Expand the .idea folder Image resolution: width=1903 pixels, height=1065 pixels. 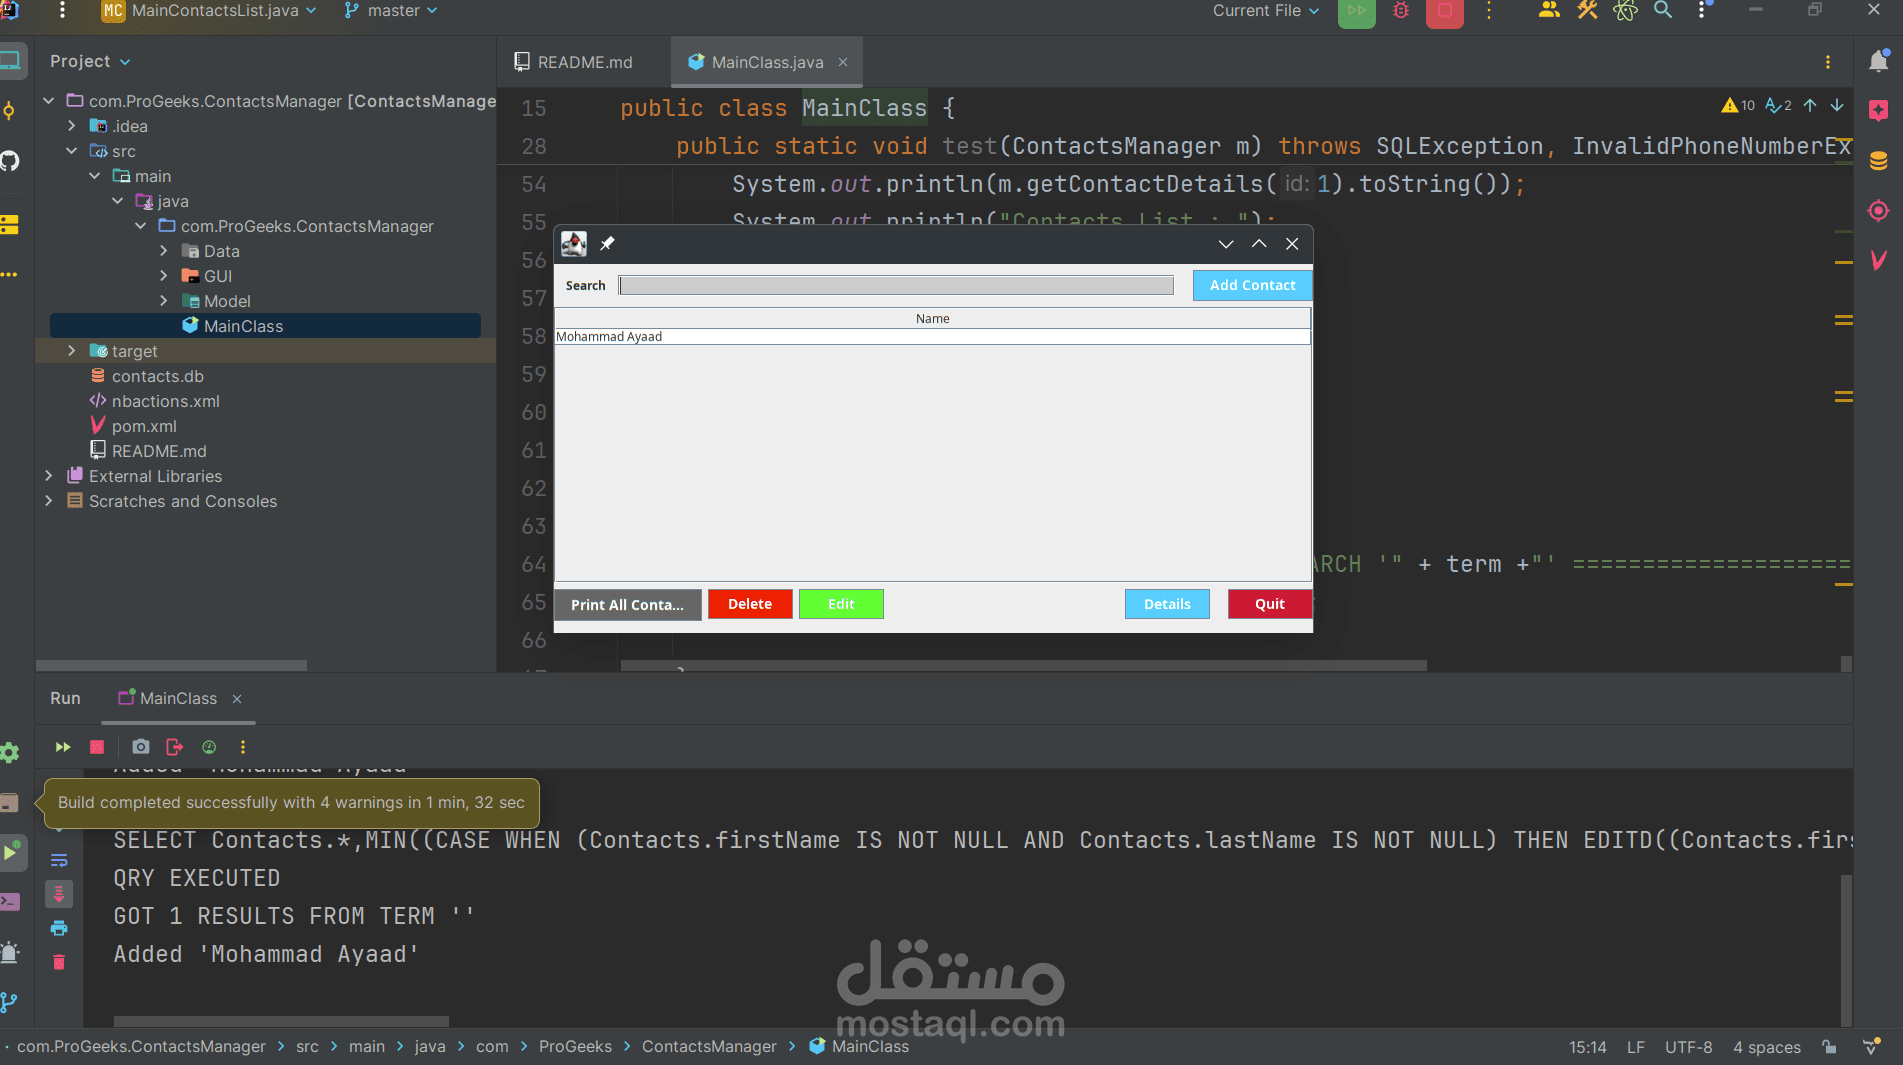coord(71,126)
